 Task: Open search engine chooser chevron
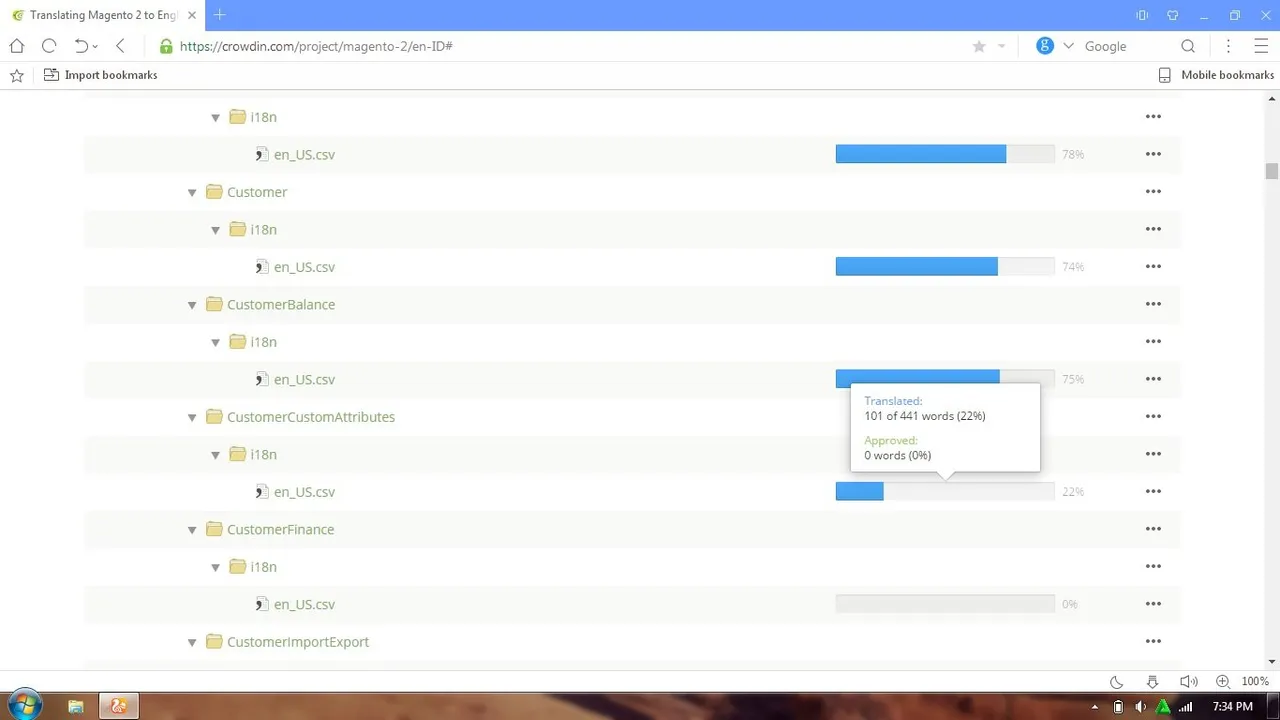tap(1068, 46)
